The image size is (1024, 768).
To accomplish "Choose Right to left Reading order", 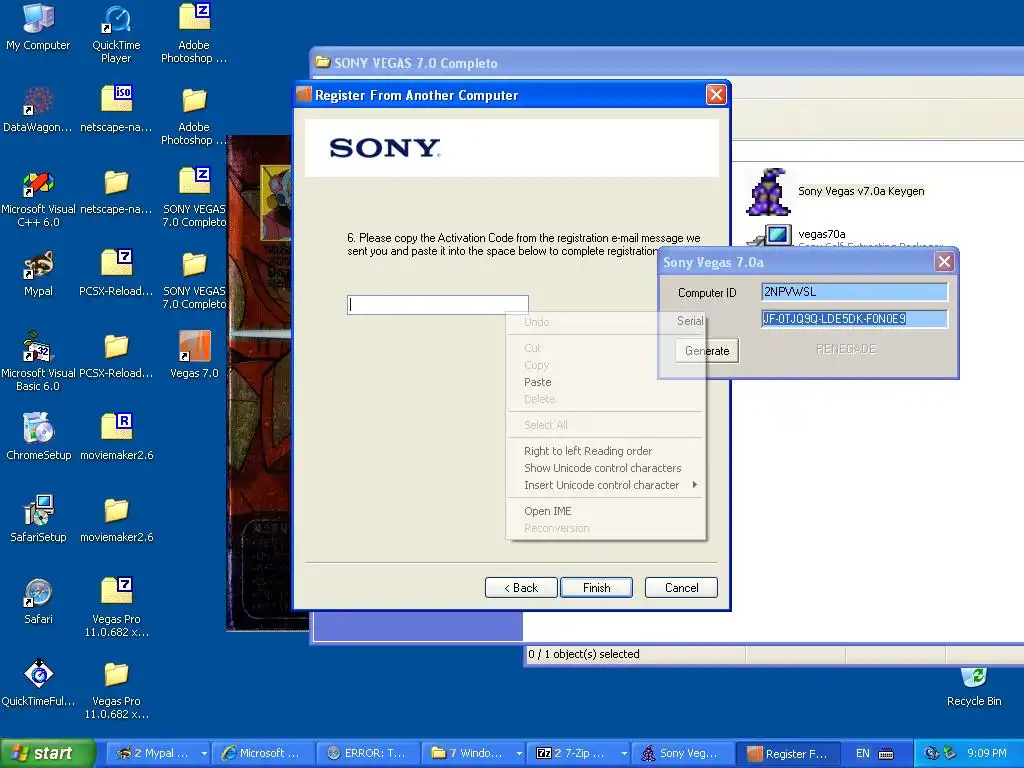I will click(588, 451).
